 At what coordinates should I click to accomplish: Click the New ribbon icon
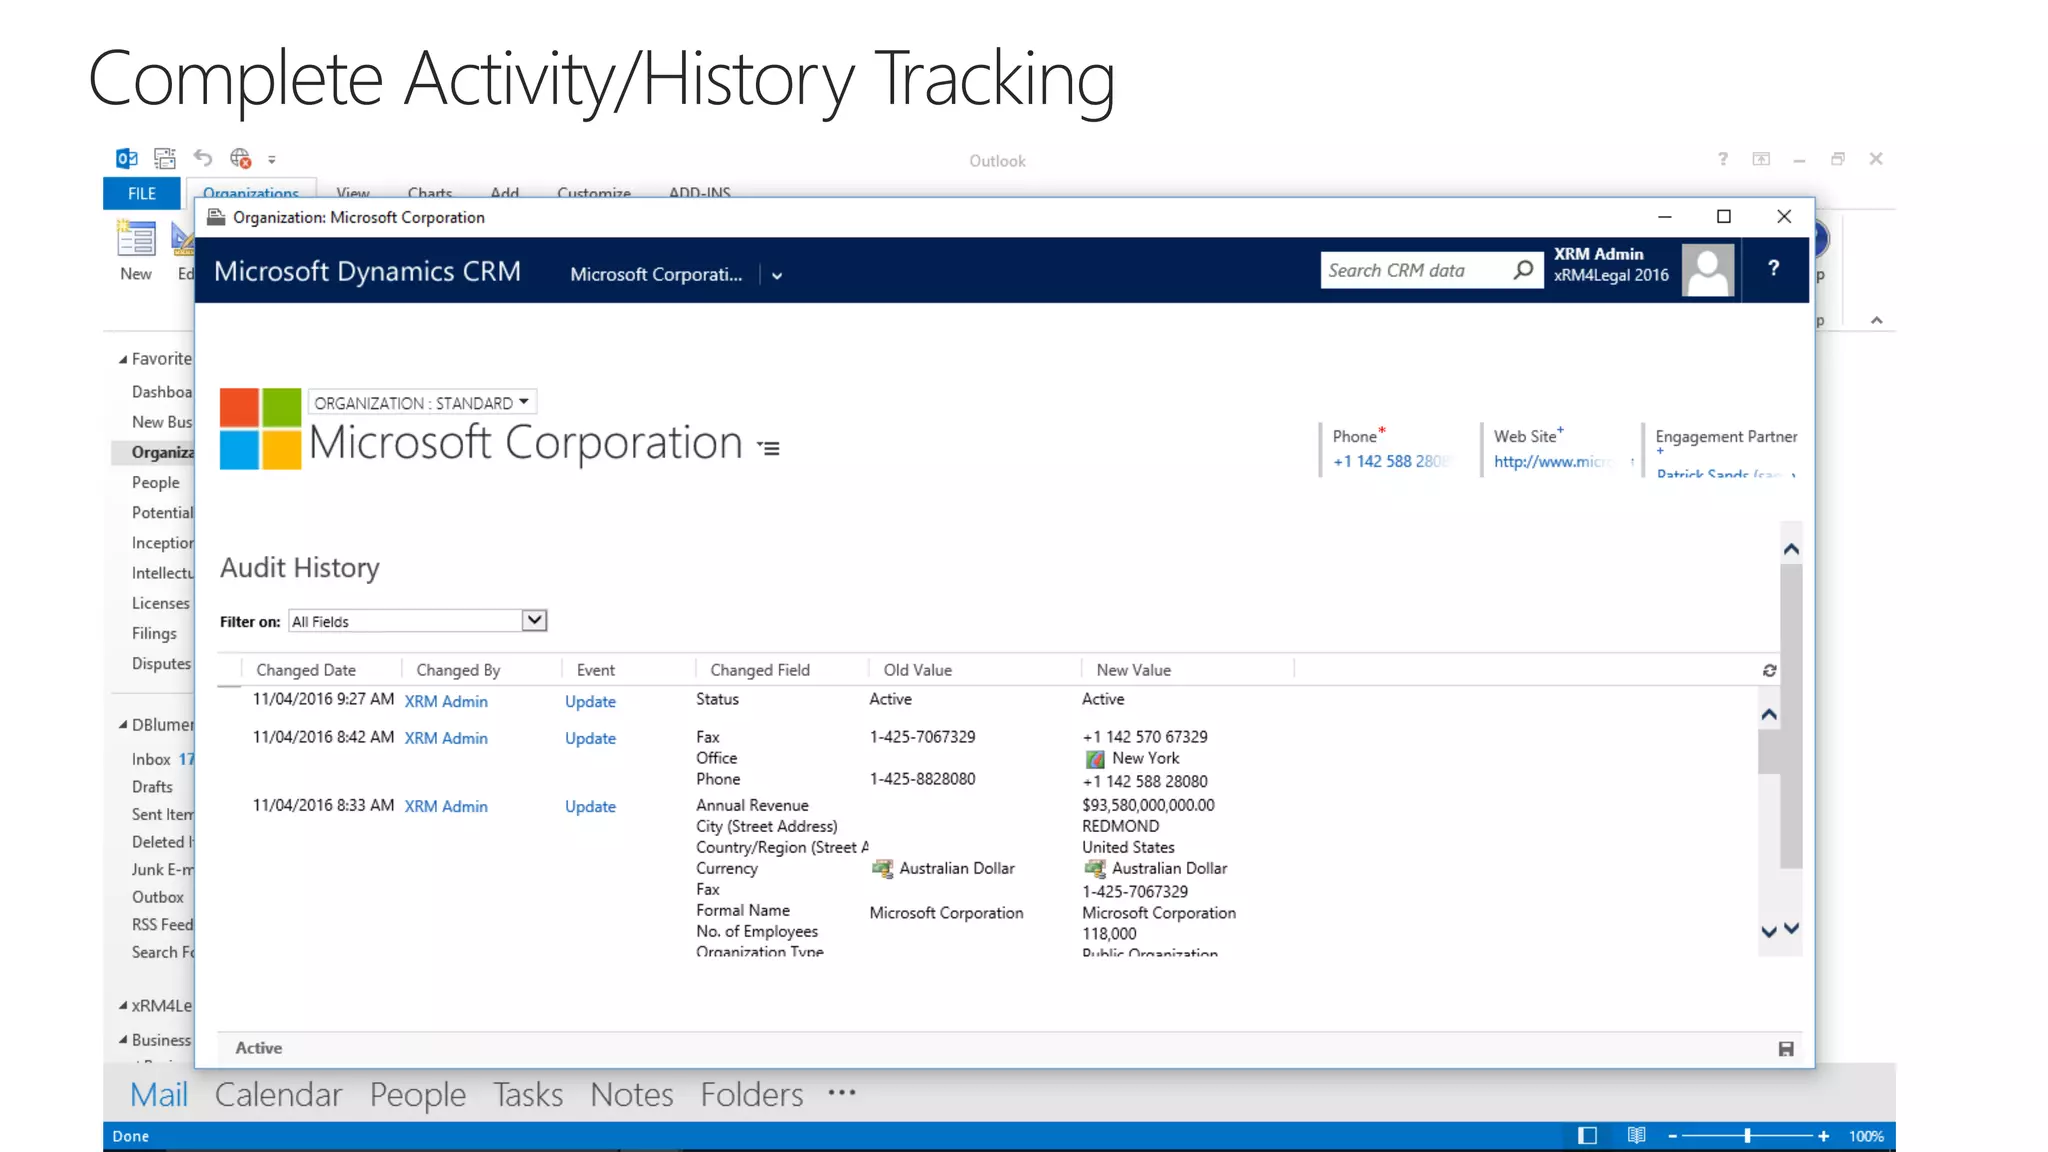pos(136,250)
